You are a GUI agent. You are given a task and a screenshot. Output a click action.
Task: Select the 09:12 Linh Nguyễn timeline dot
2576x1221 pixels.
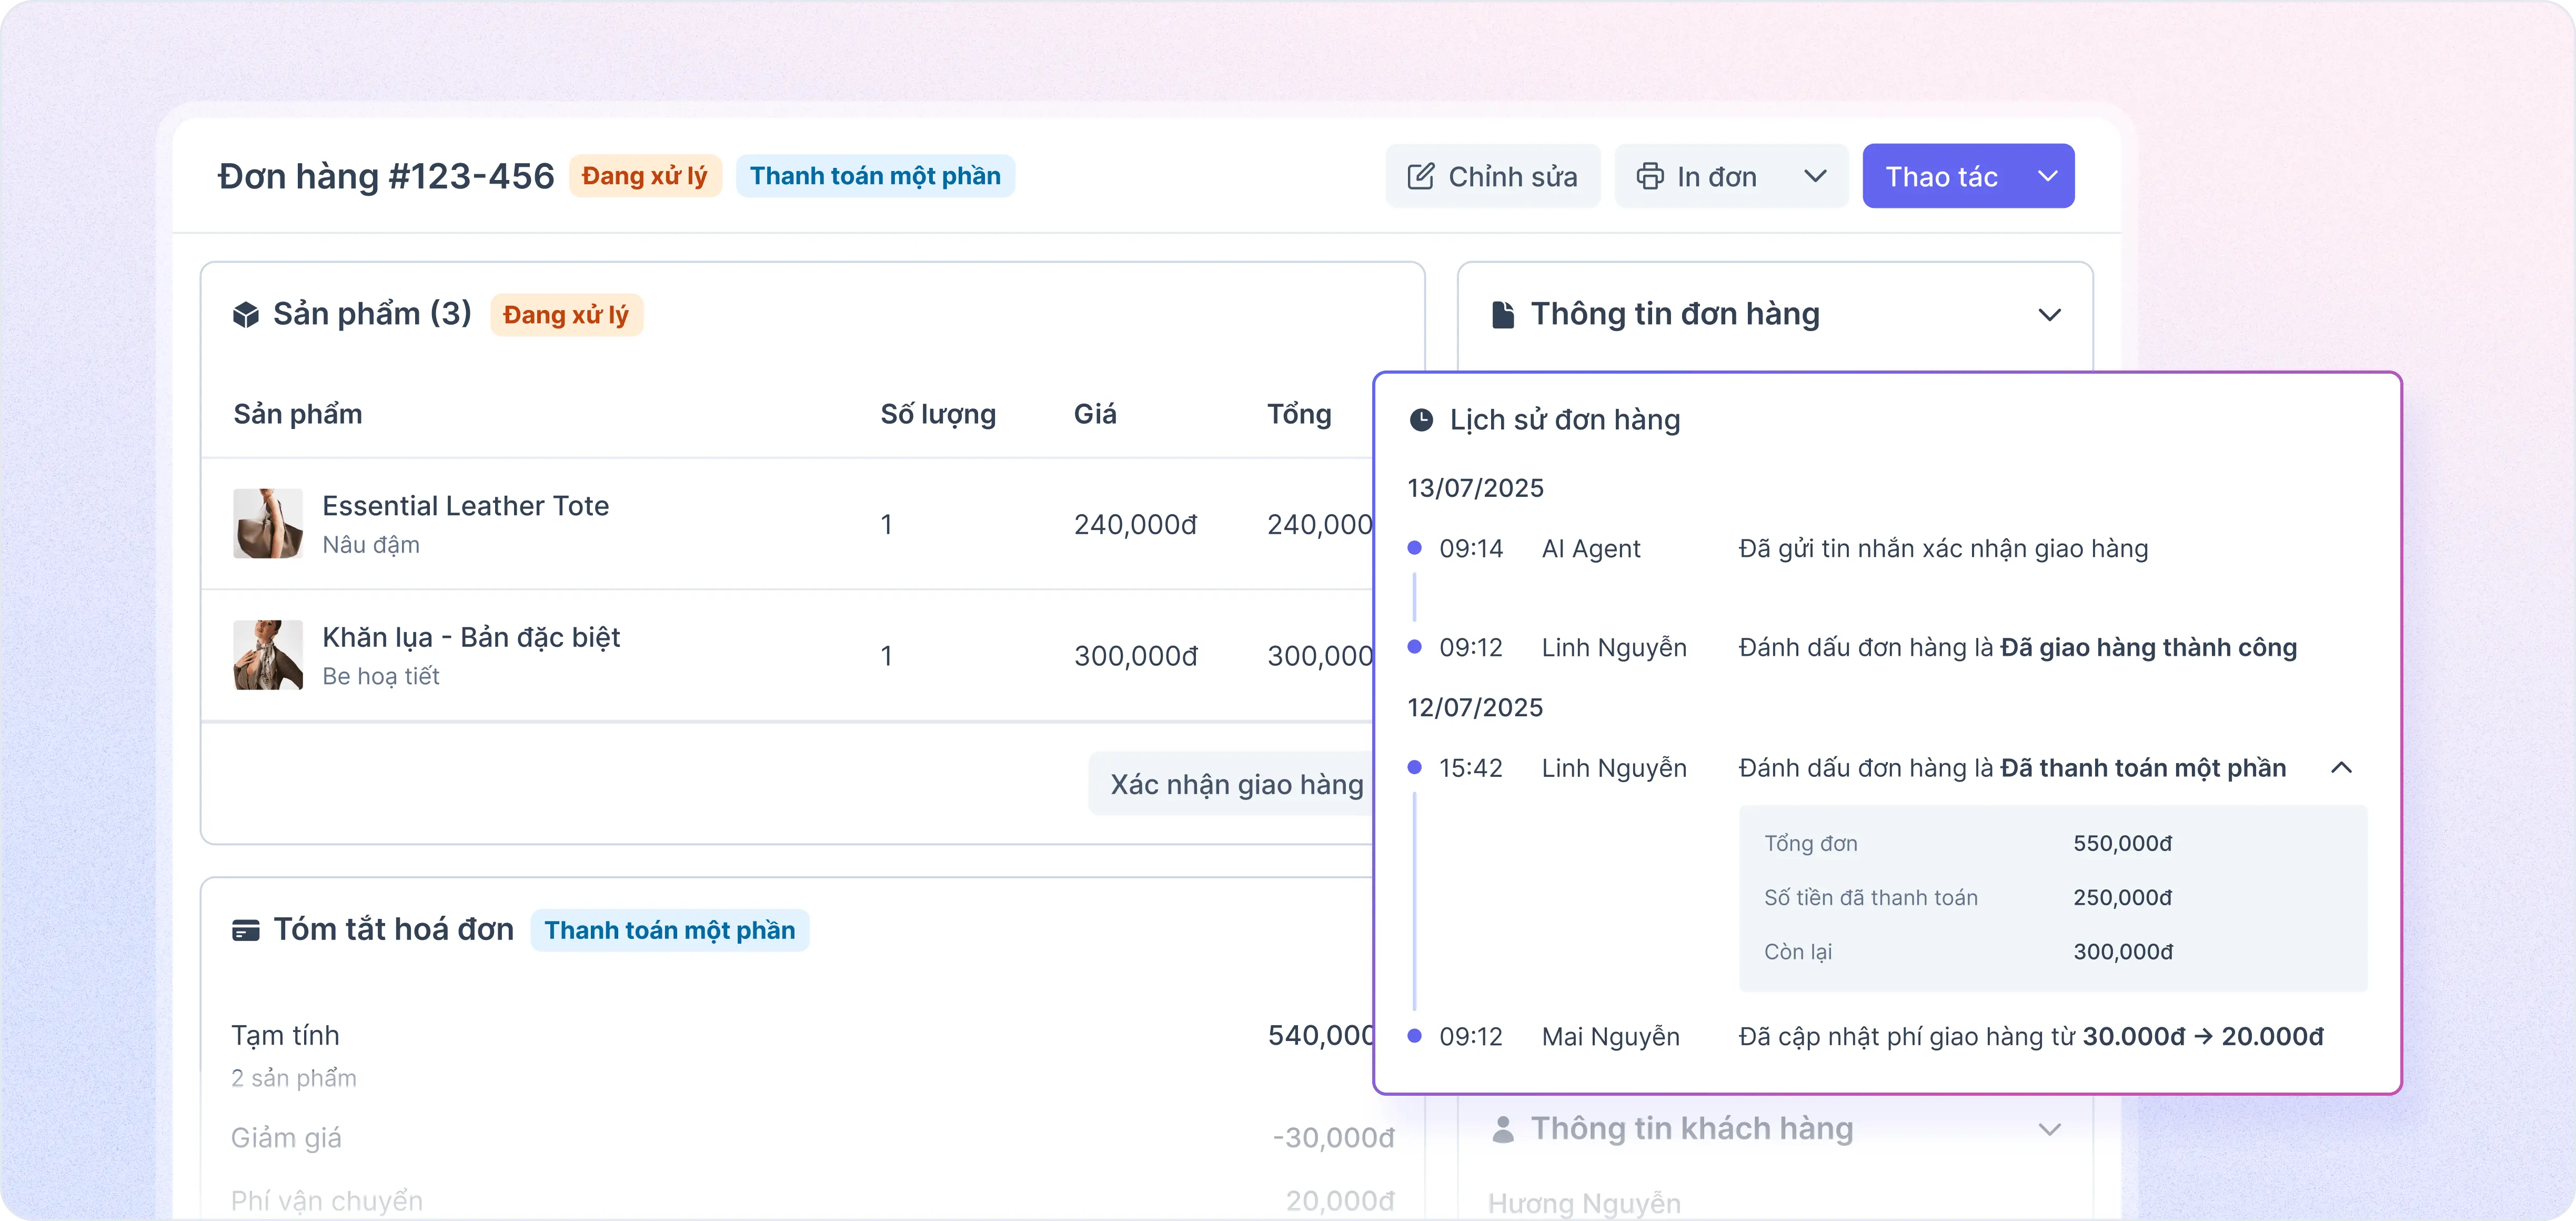(x=1414, y=646)
